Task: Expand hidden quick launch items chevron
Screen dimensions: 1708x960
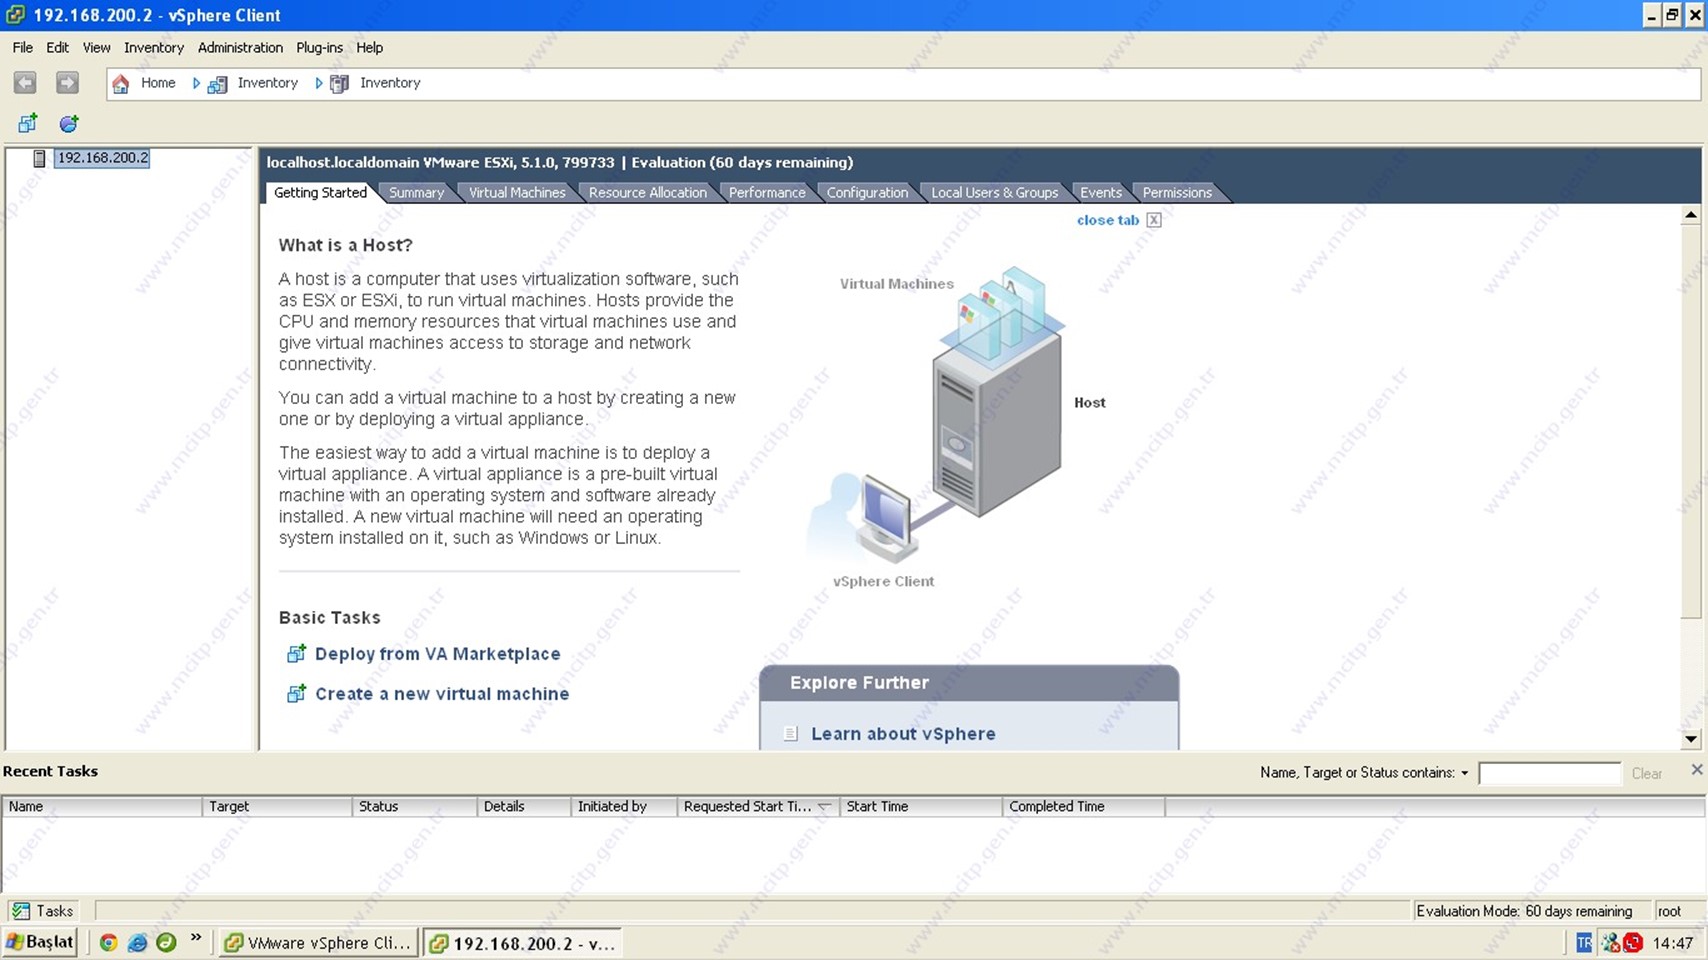Action: point(196,938)
